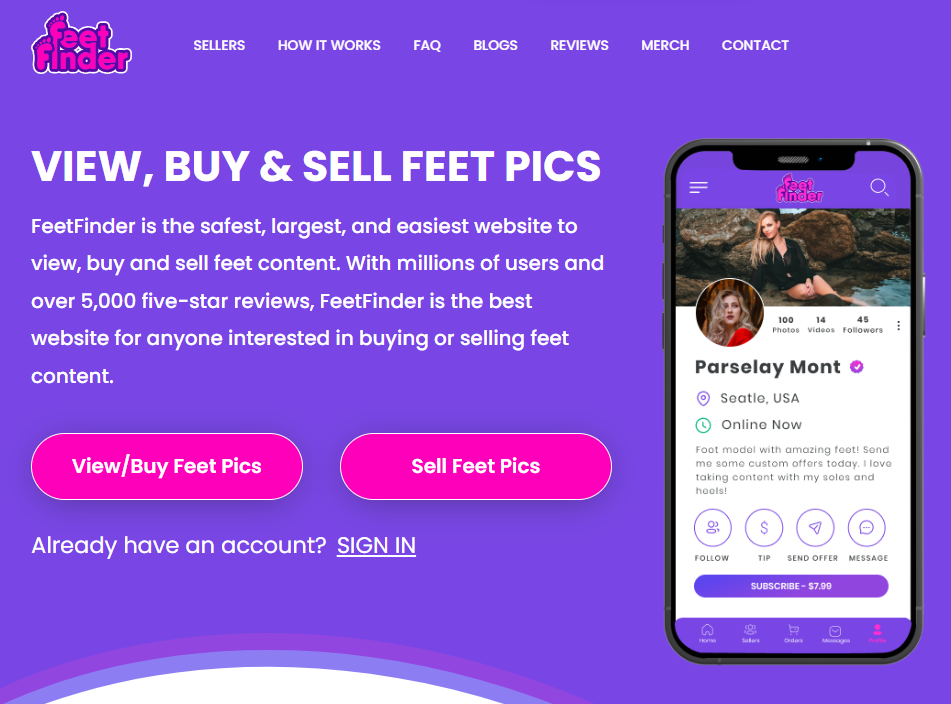
Task: Open the Merch navigation link
Action: point(665,45)
